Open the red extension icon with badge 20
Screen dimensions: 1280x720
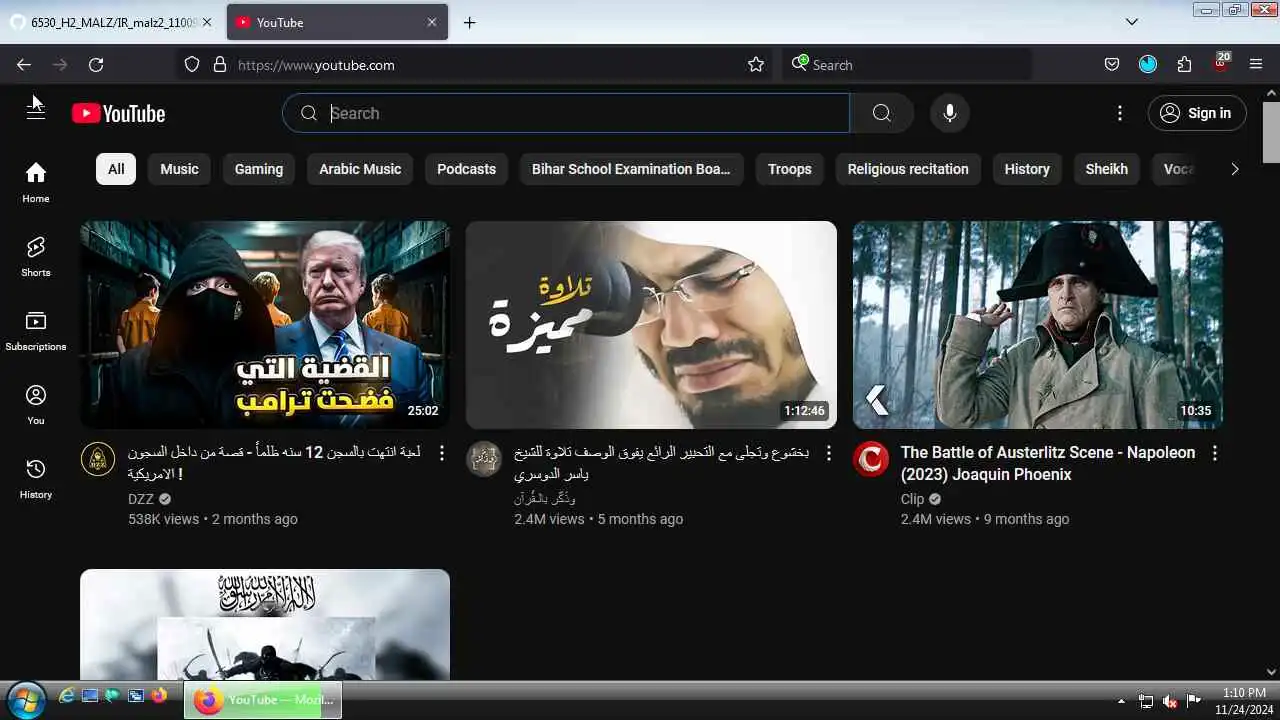click(1221, 63)
